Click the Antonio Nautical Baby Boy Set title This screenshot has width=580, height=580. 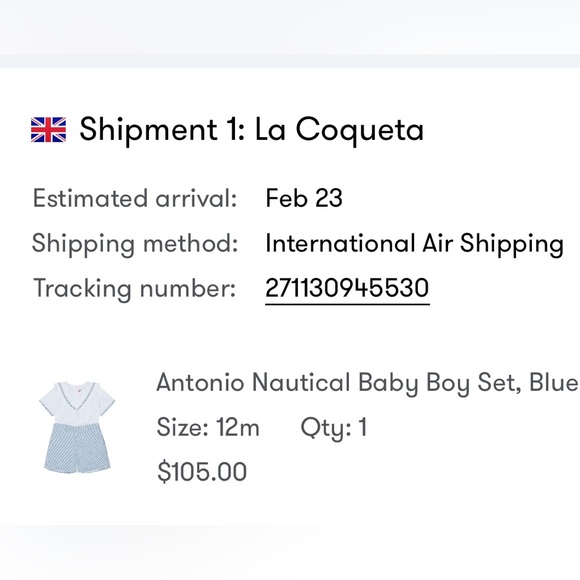tap(367, 382)
